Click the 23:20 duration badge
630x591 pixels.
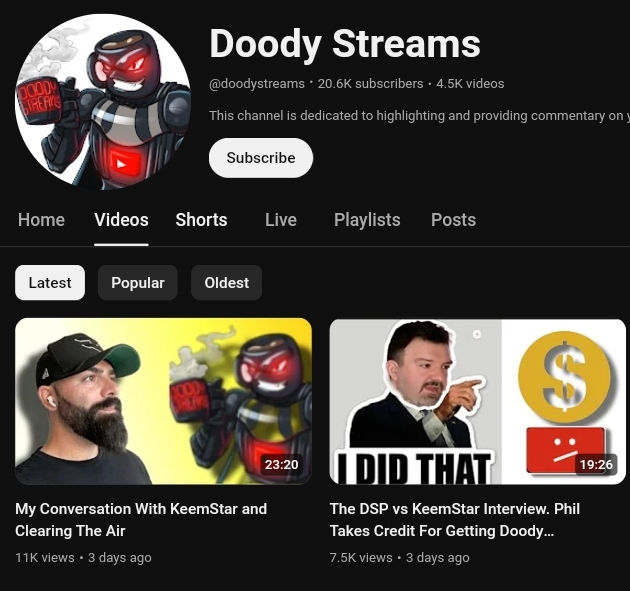[282, 464]
